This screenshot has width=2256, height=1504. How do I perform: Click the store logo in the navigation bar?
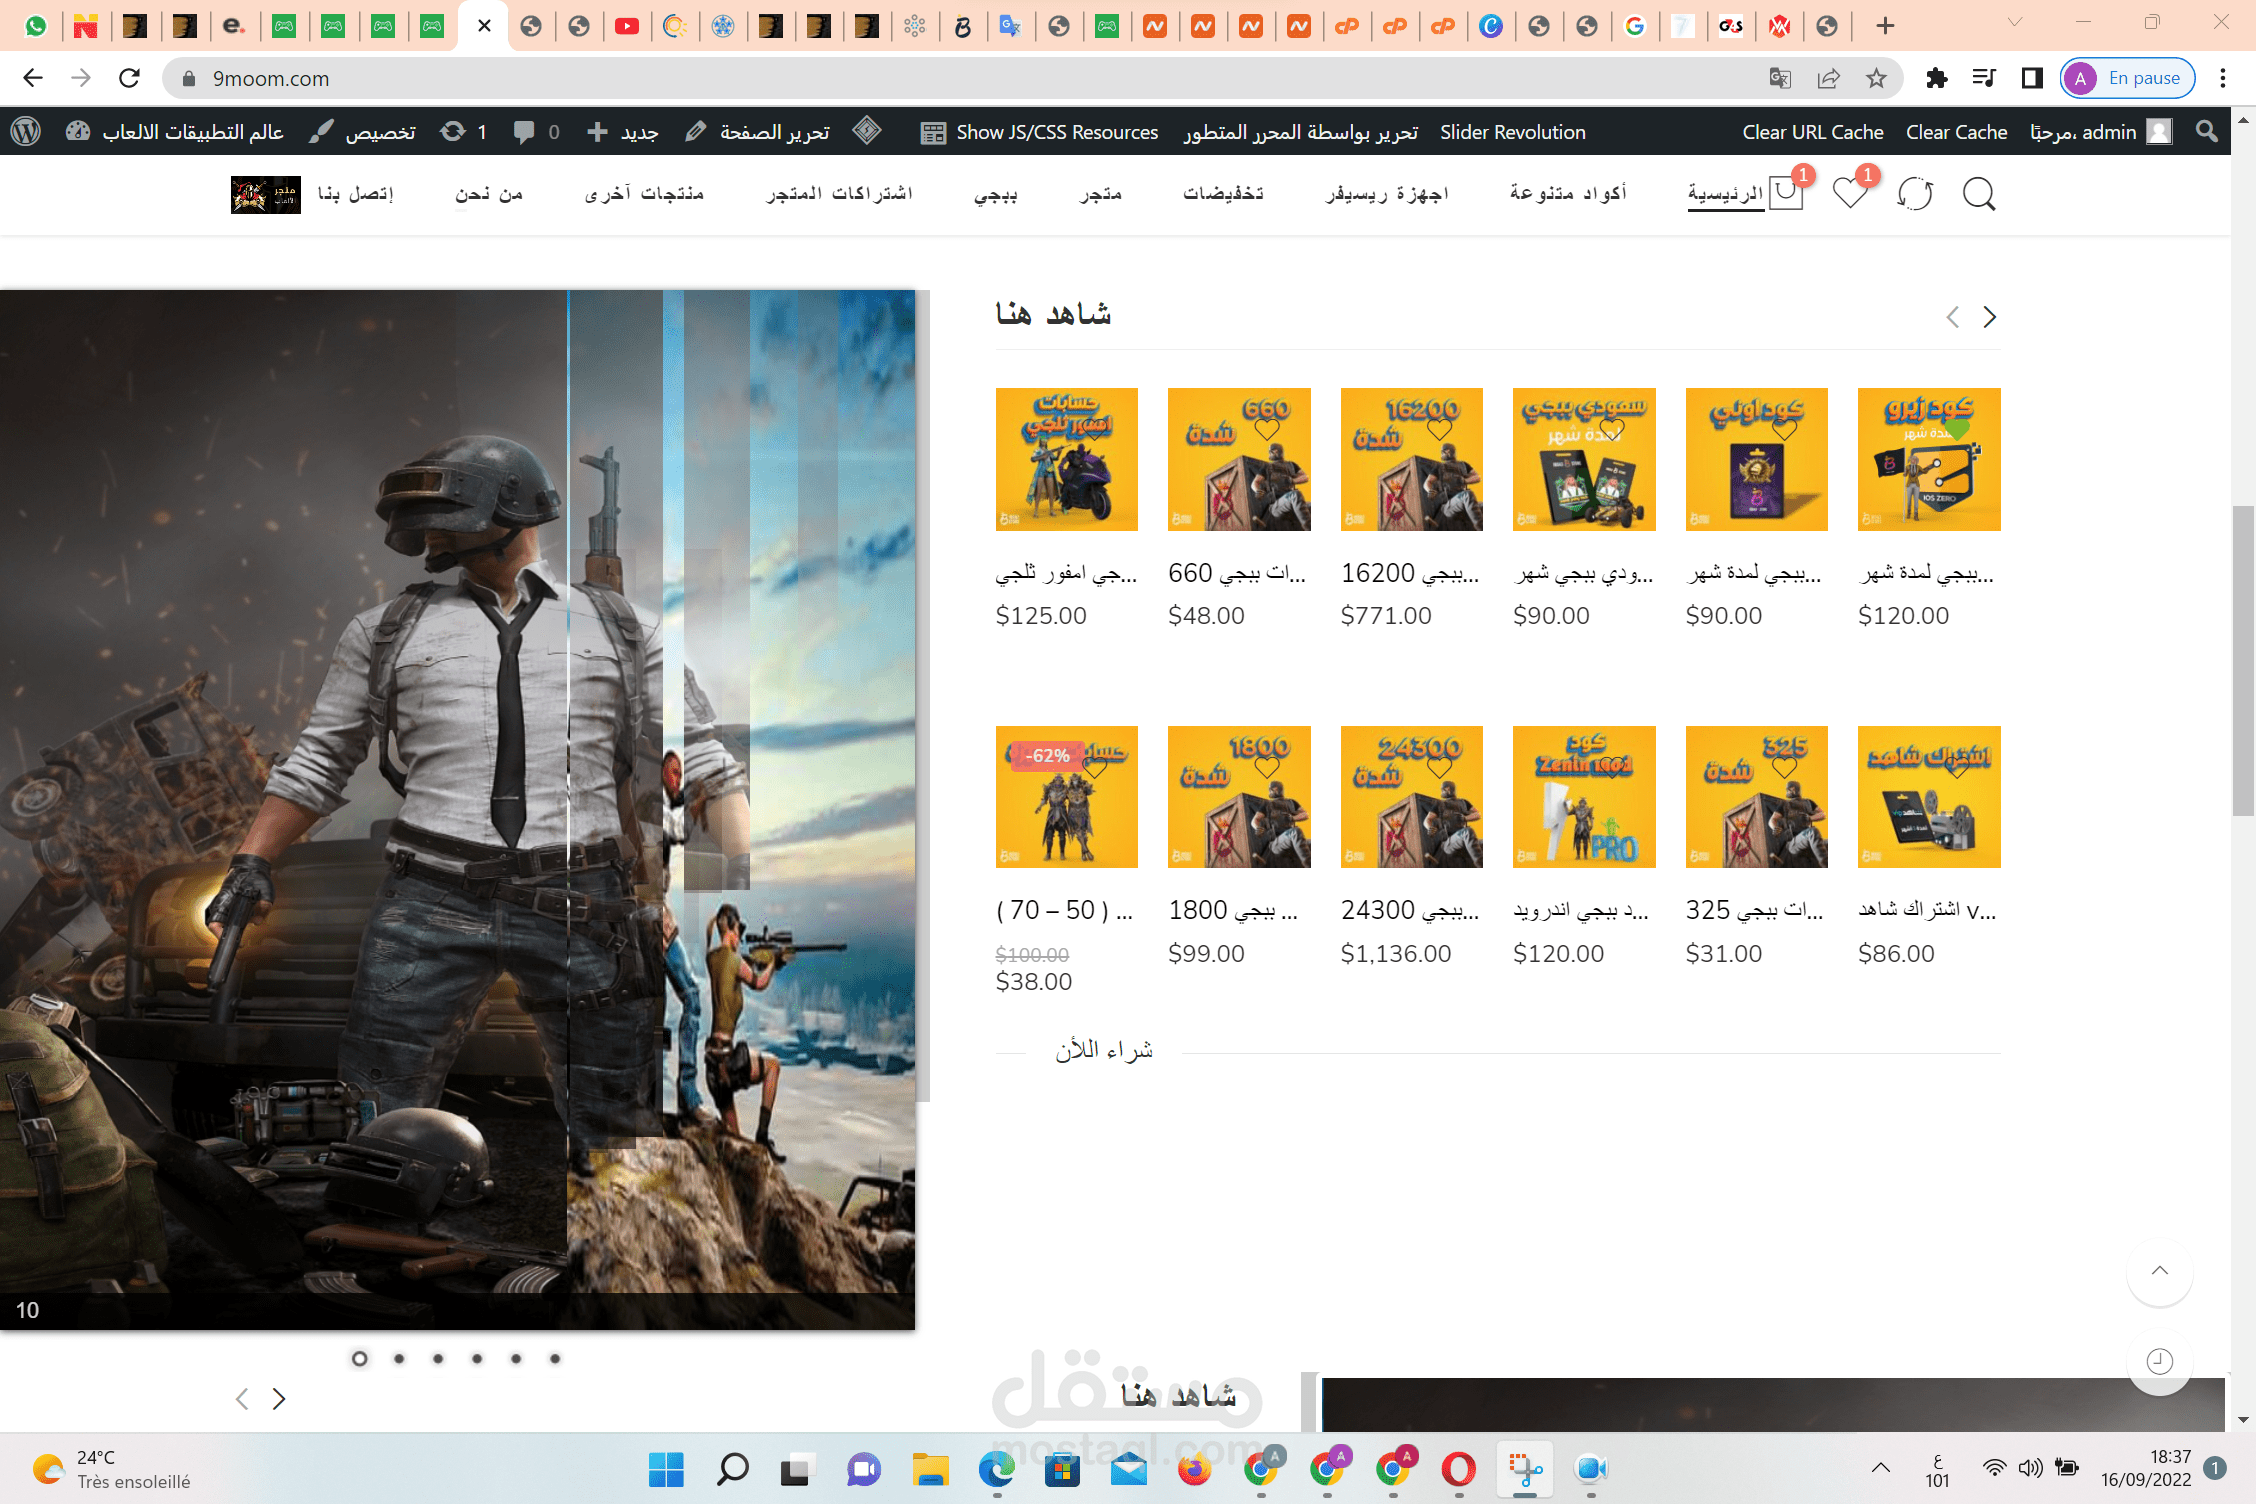[266, 194]
